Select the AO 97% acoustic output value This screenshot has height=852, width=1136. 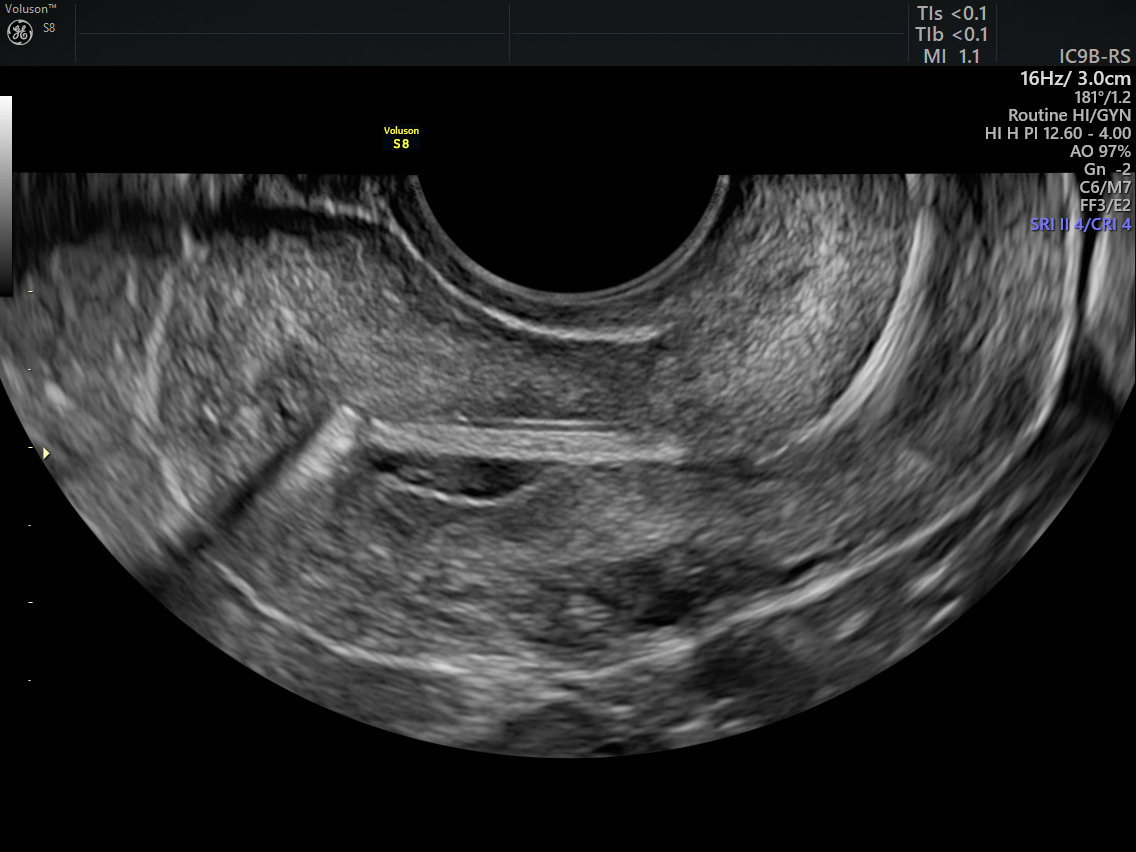tap(1099, 151)
